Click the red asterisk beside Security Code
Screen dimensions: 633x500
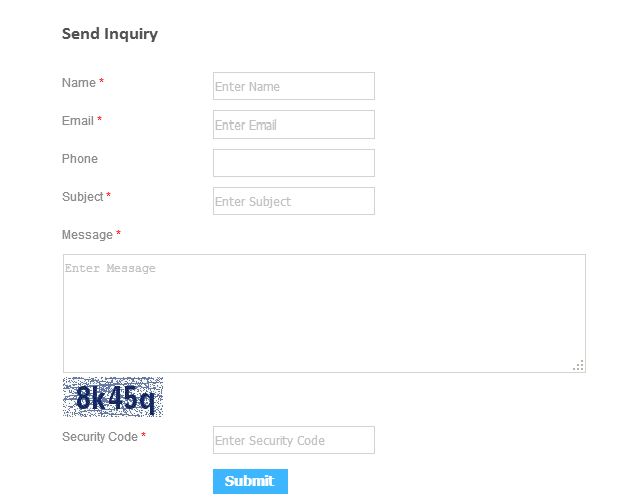point(144,437)
